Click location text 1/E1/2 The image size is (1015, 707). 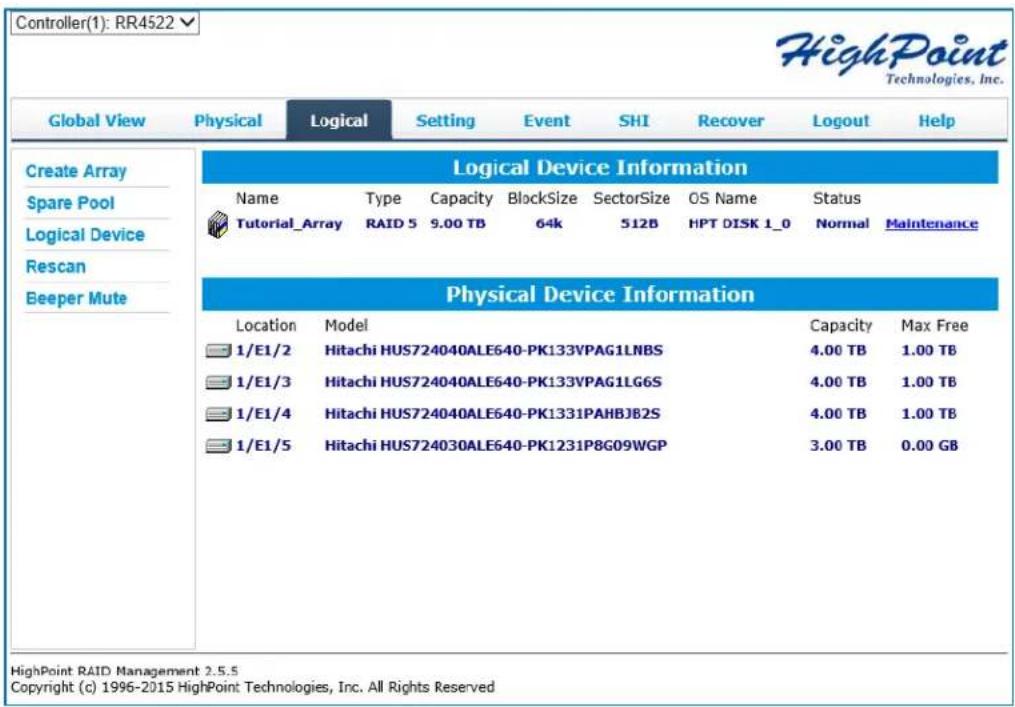coord(263,351)
